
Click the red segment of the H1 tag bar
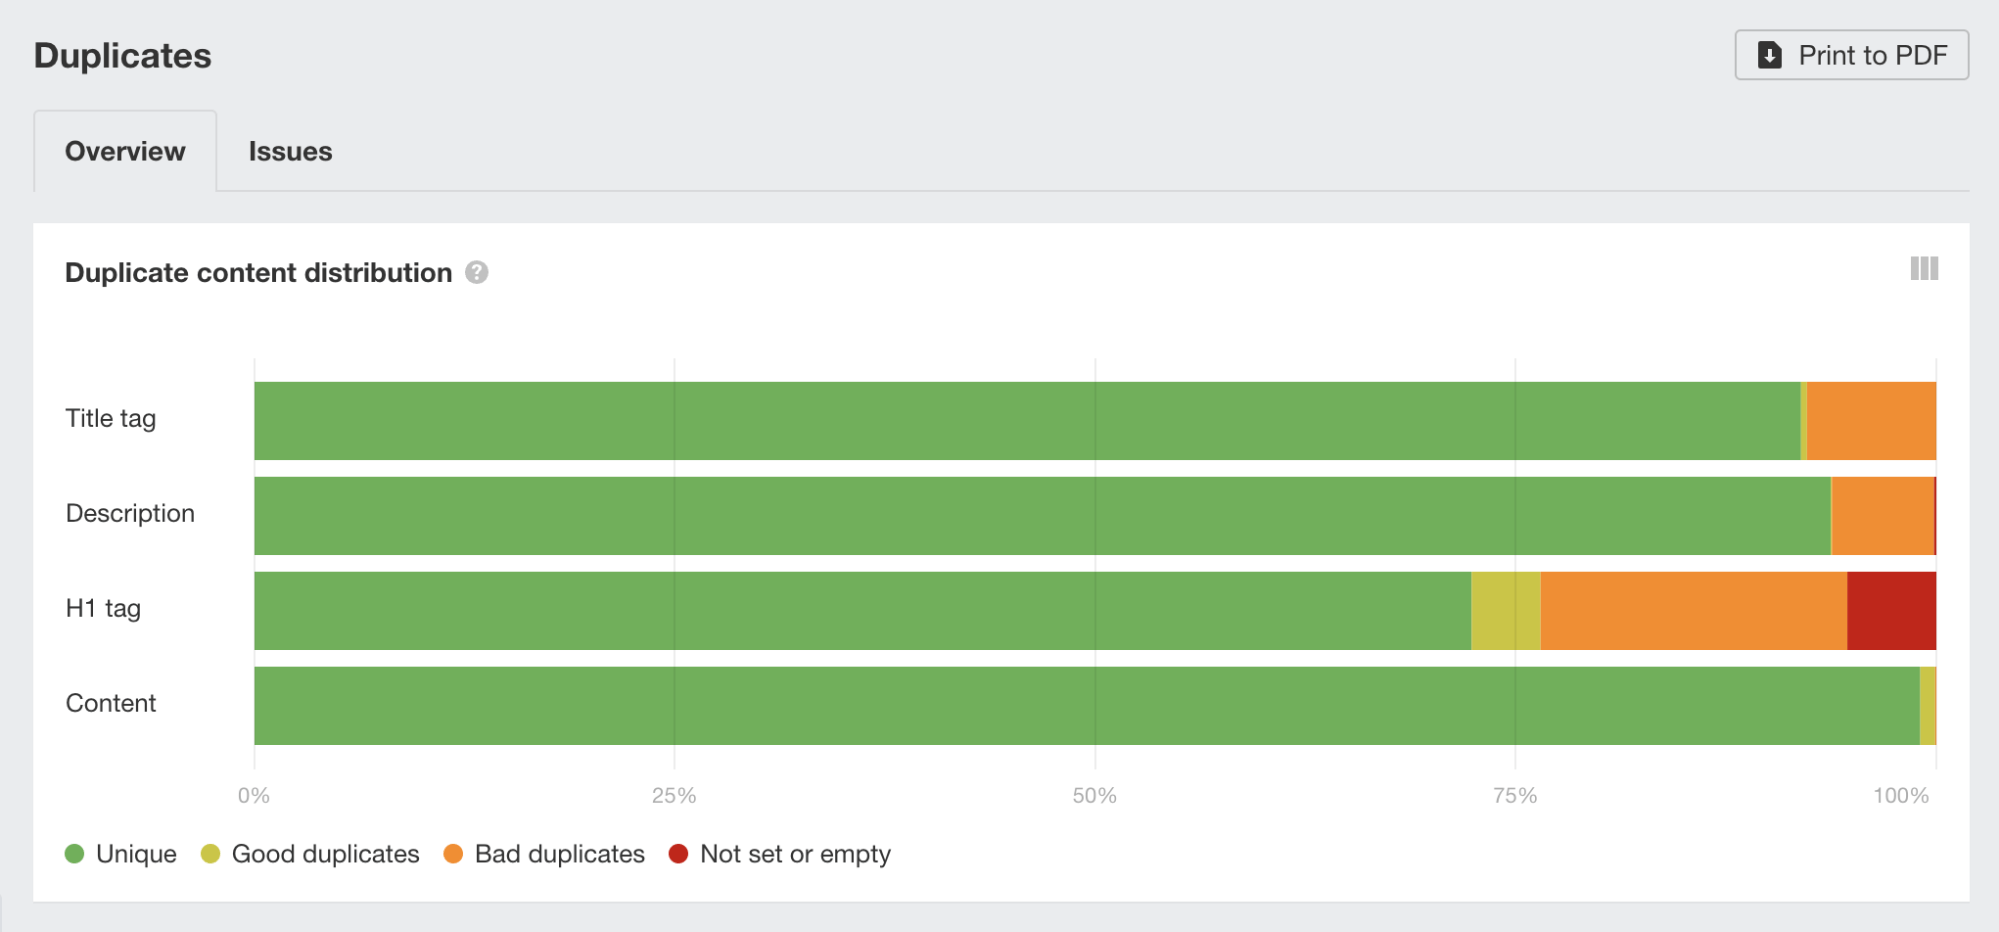pyautogui.click(x=1890, y=608)
